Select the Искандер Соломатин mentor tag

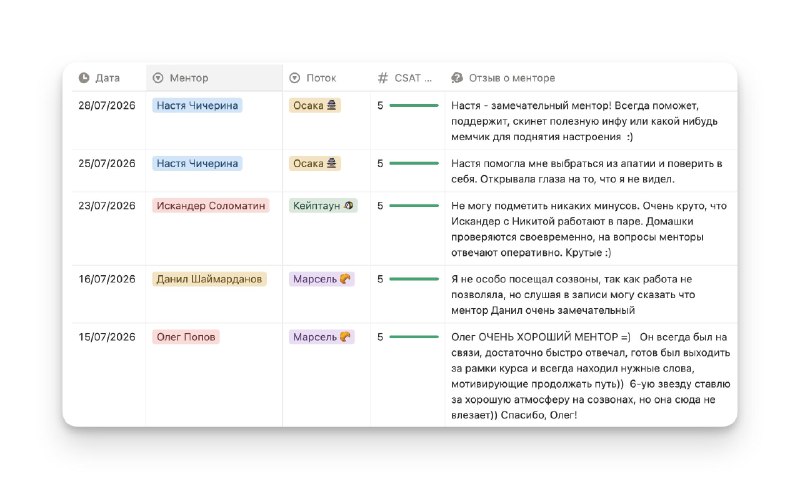pyautogui.click(x=211, y=205)
